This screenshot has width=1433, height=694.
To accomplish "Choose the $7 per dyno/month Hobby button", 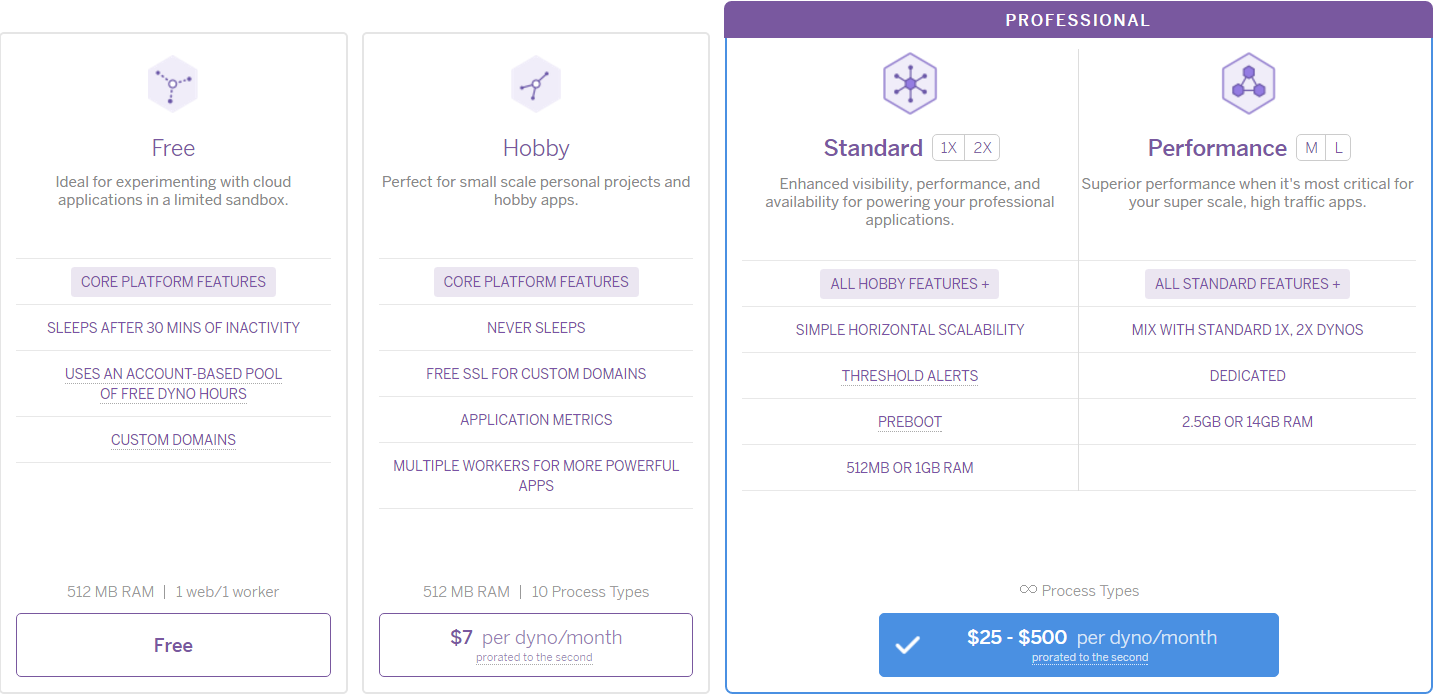I will point(536,645).
